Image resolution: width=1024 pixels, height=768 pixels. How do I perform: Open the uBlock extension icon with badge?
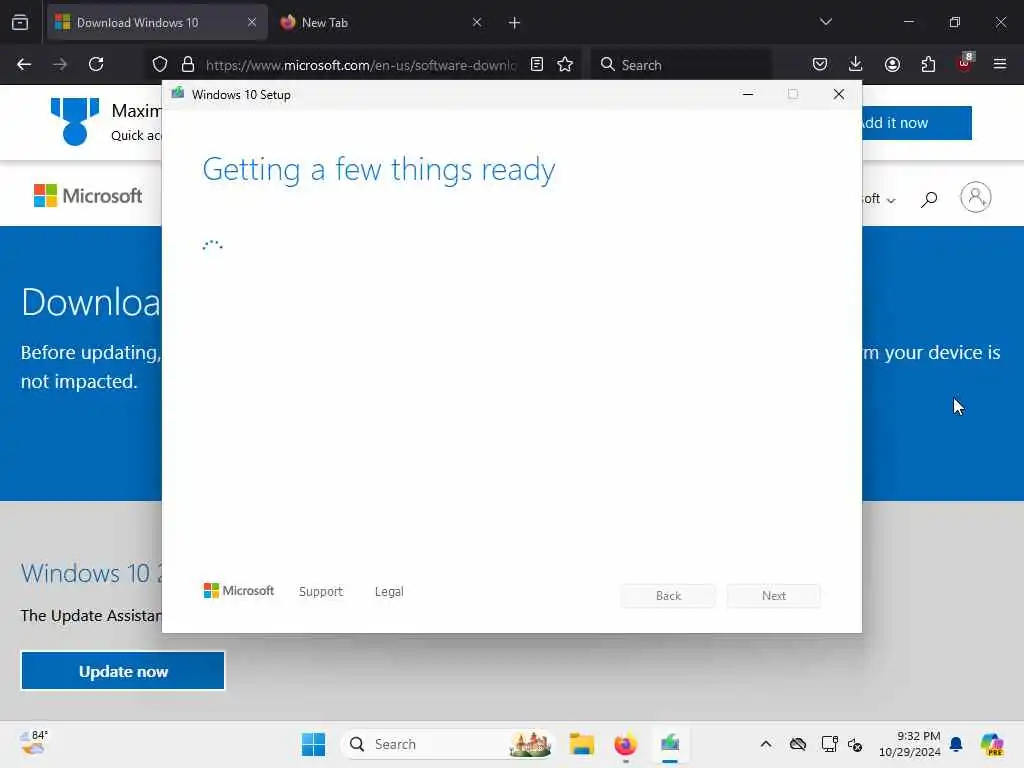point(965,63)
